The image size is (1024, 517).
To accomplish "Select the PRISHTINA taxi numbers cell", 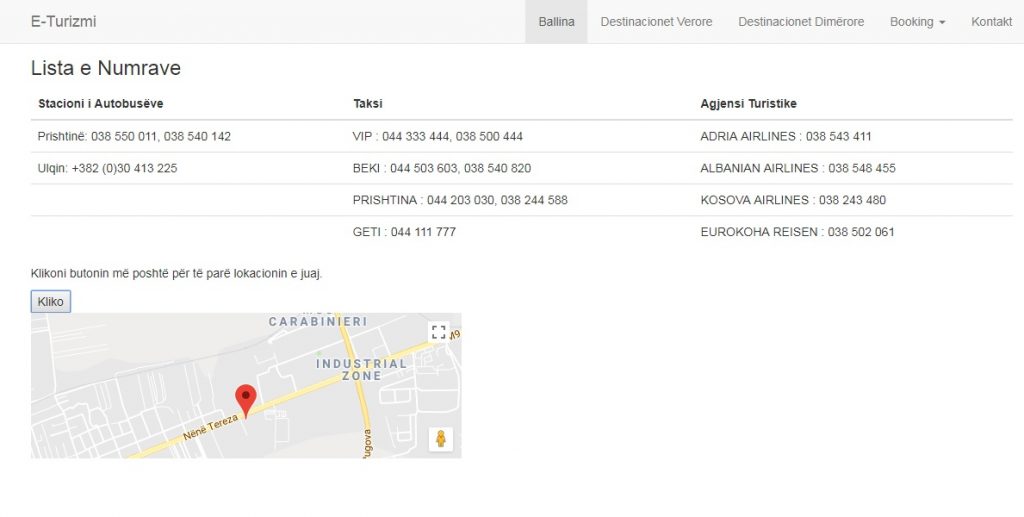I will [520, 200].
